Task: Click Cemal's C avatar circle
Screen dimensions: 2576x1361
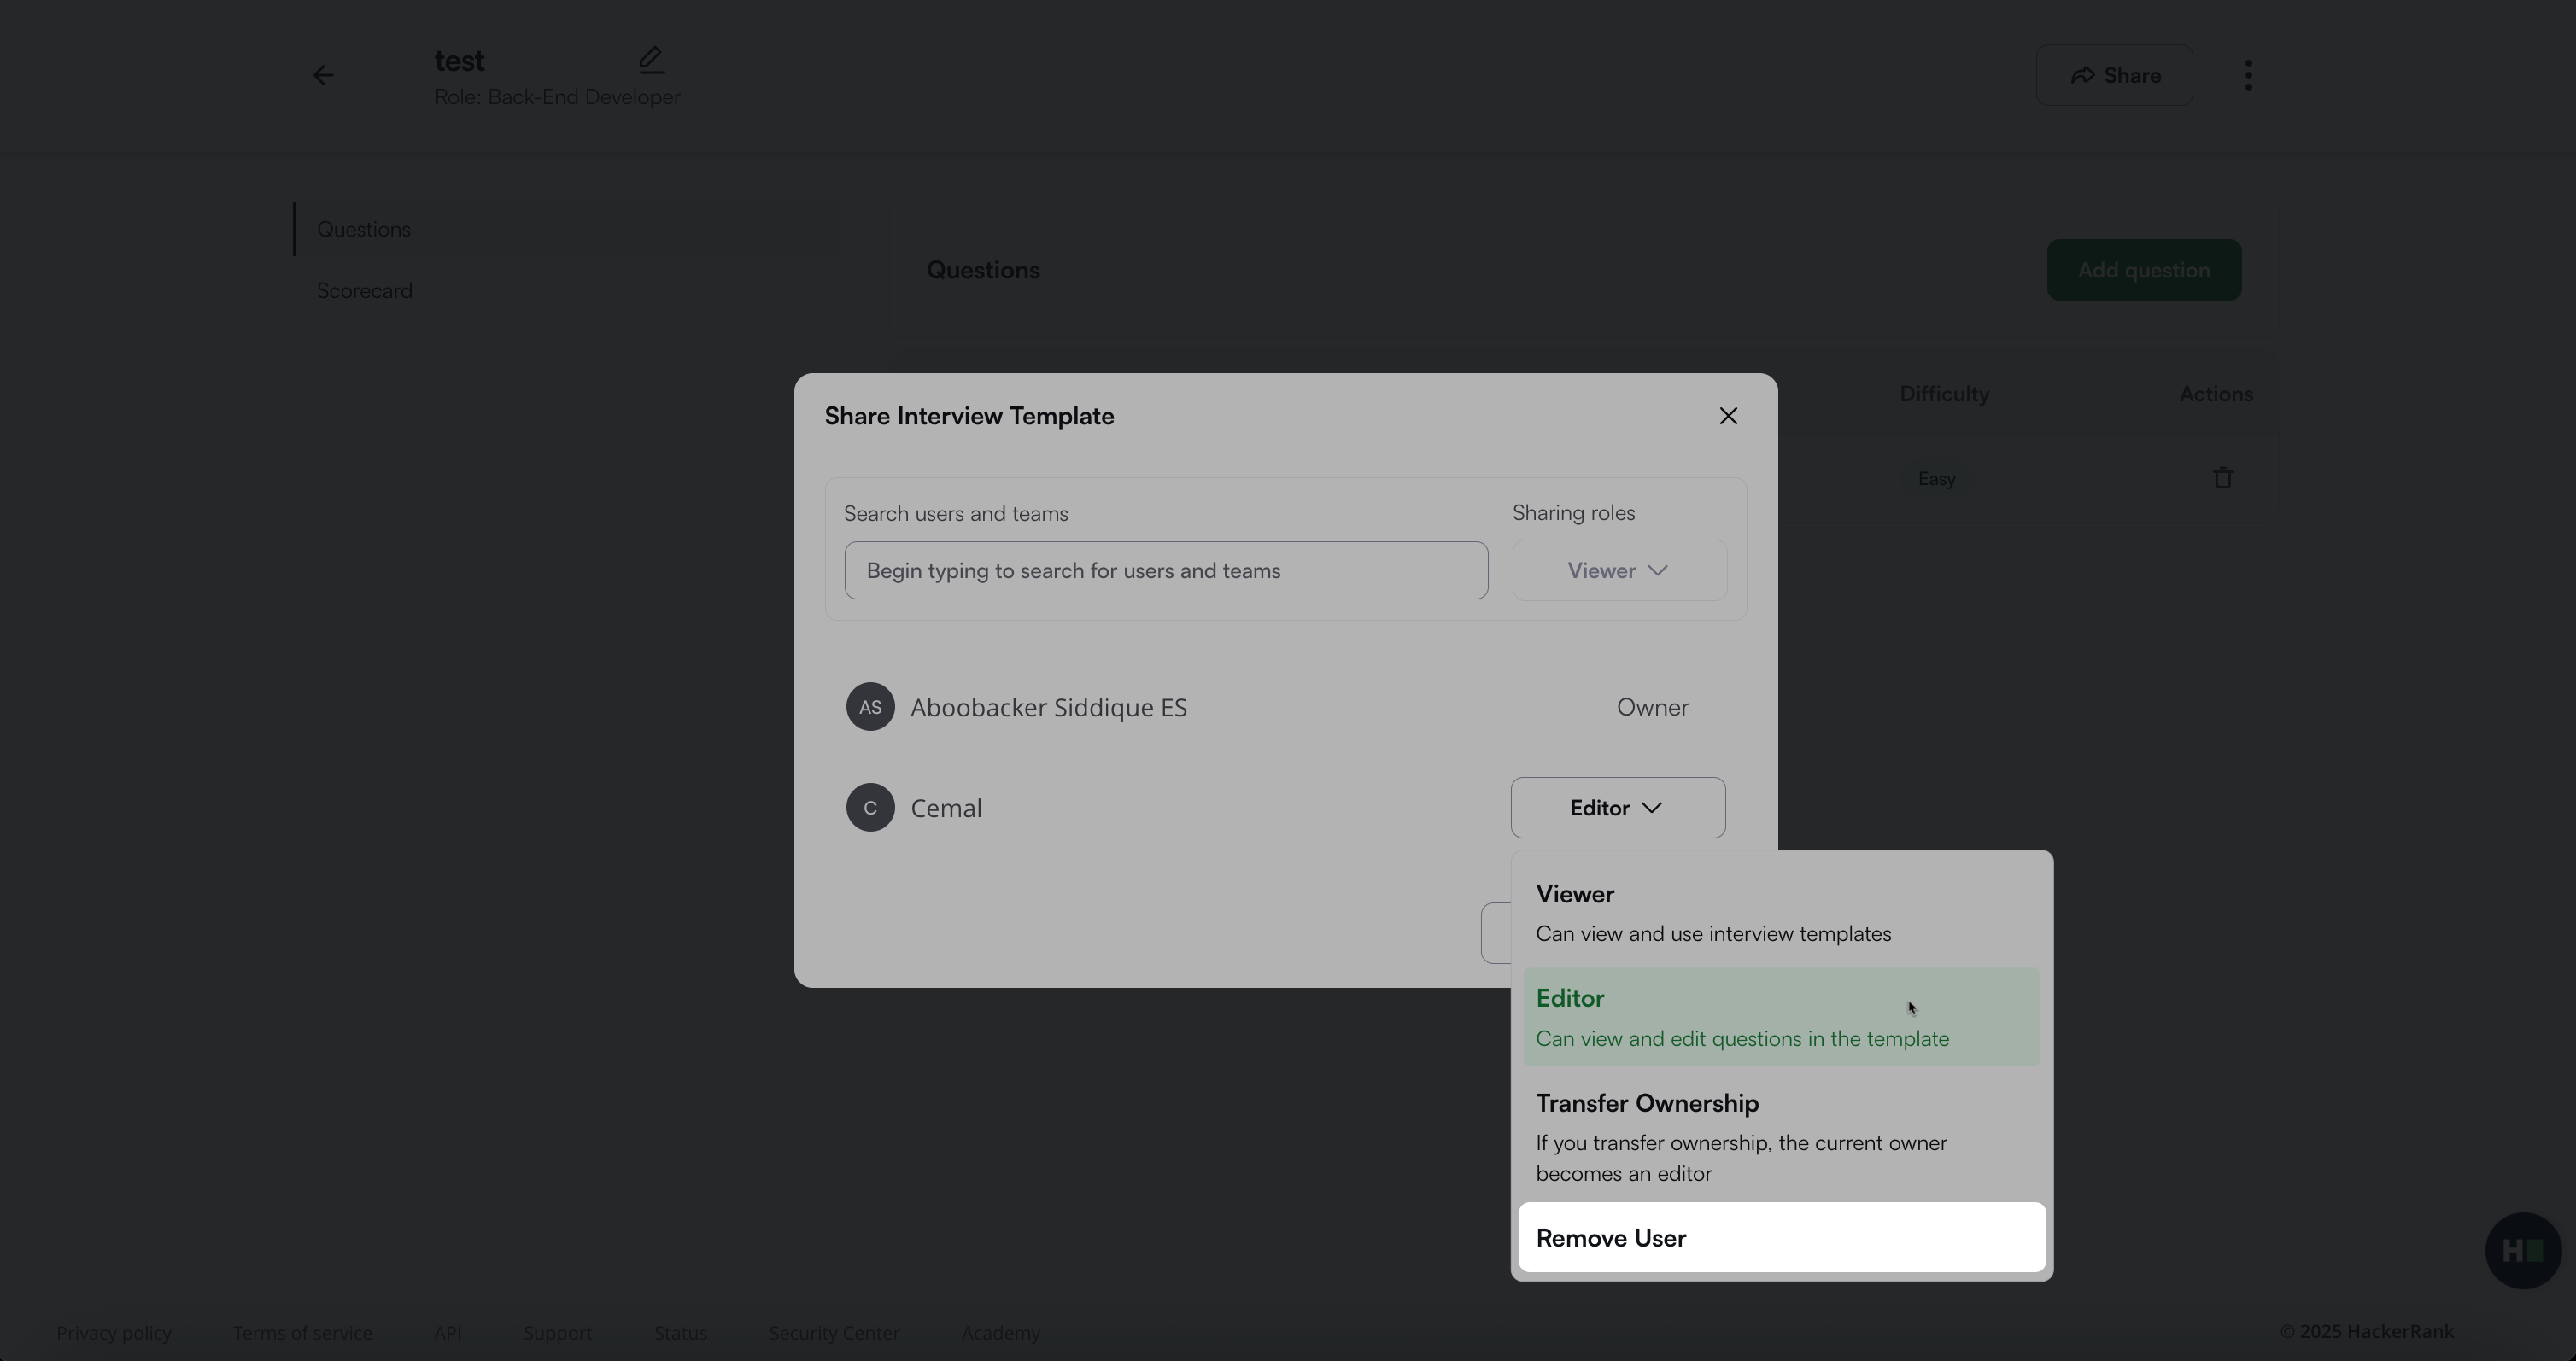Action: click(x=870, y=808)
